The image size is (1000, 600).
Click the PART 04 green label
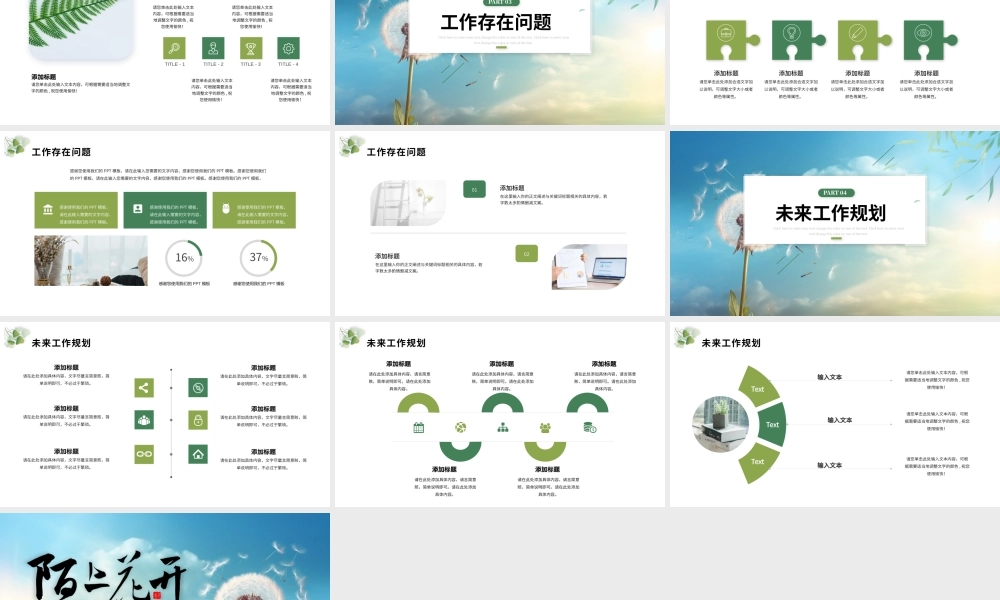point(835,193)
